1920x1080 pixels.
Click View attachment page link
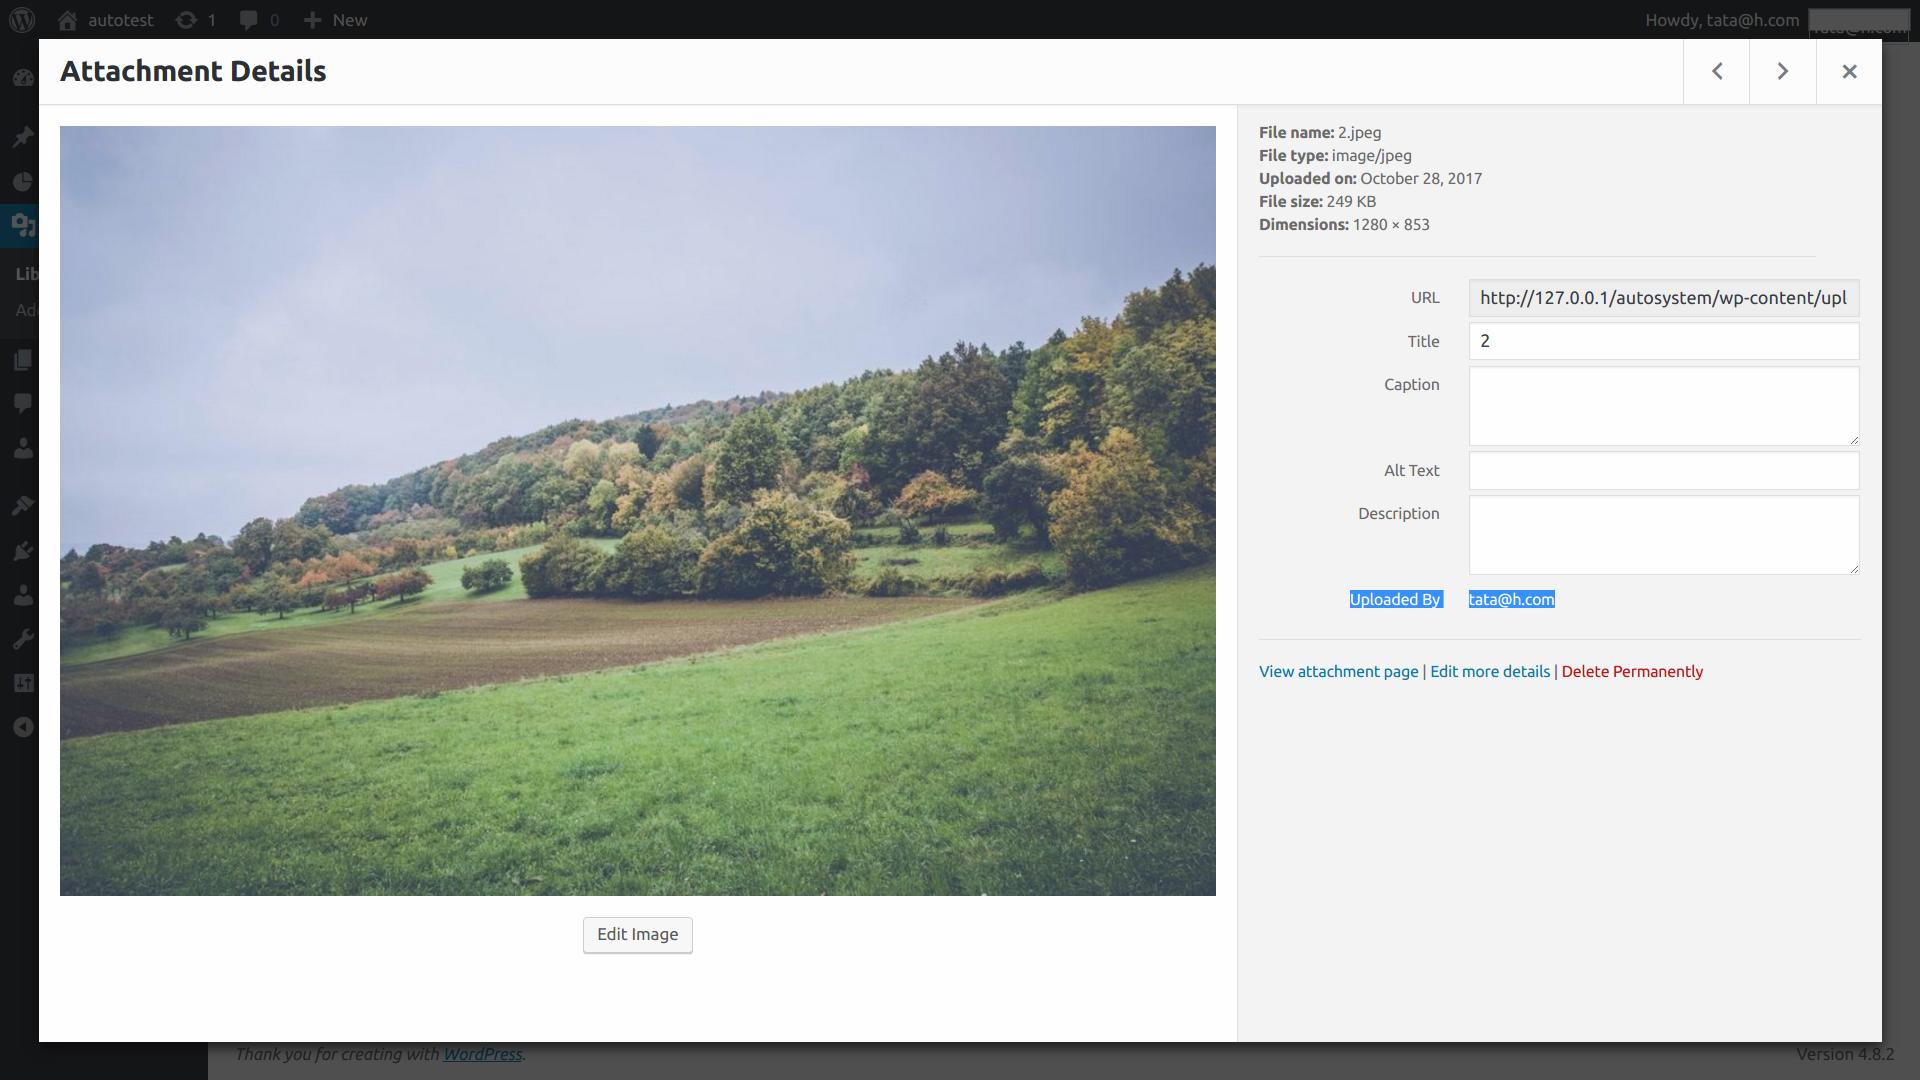click(x=1338, y=671)
